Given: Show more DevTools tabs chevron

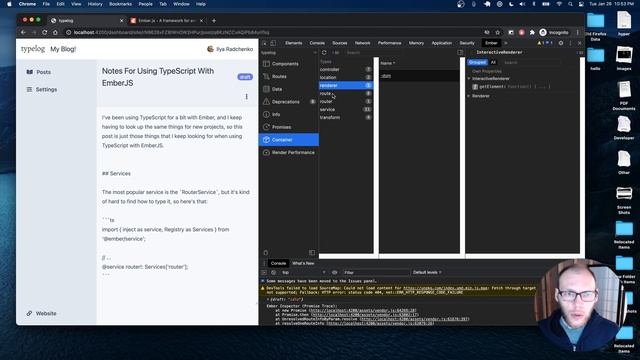Looking at the screenshot, I should coord(506,43).
